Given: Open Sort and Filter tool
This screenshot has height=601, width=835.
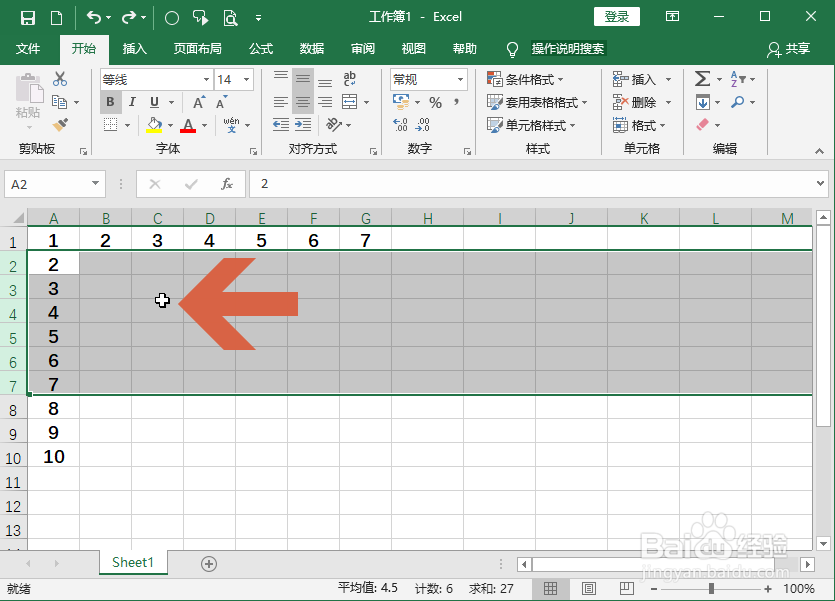Looking at the screenshot, I should 738,79.
